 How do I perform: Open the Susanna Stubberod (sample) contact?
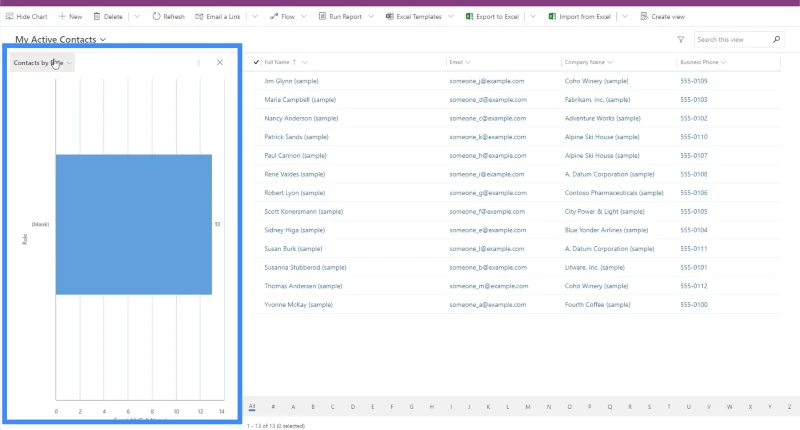pyautogui.click(x=305, y=267)
